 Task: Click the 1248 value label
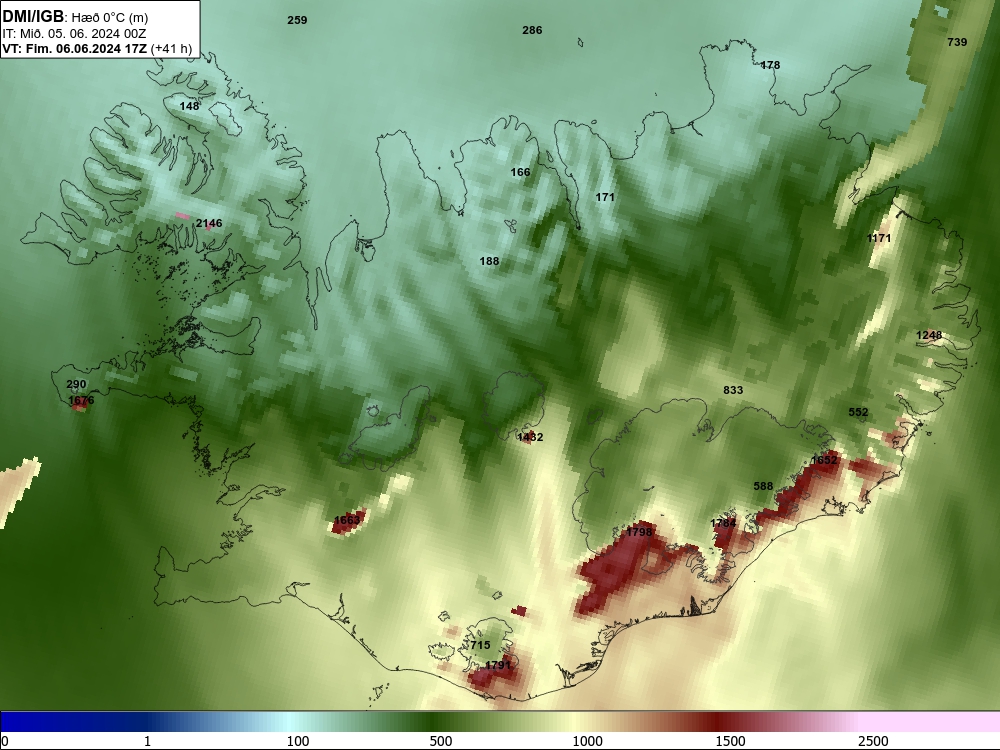[x=929, y=335]
